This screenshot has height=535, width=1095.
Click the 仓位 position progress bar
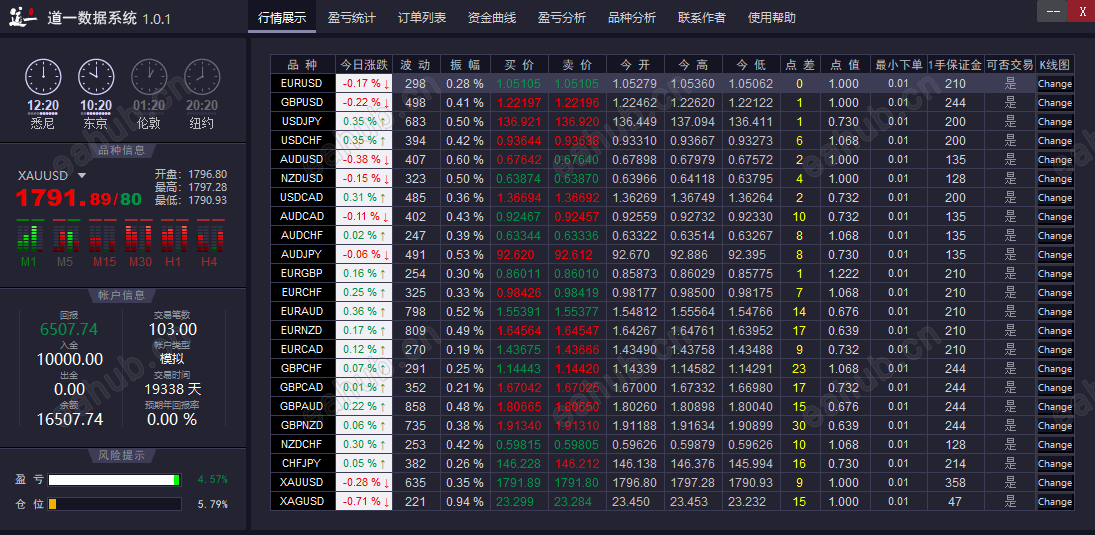[115, 504]
